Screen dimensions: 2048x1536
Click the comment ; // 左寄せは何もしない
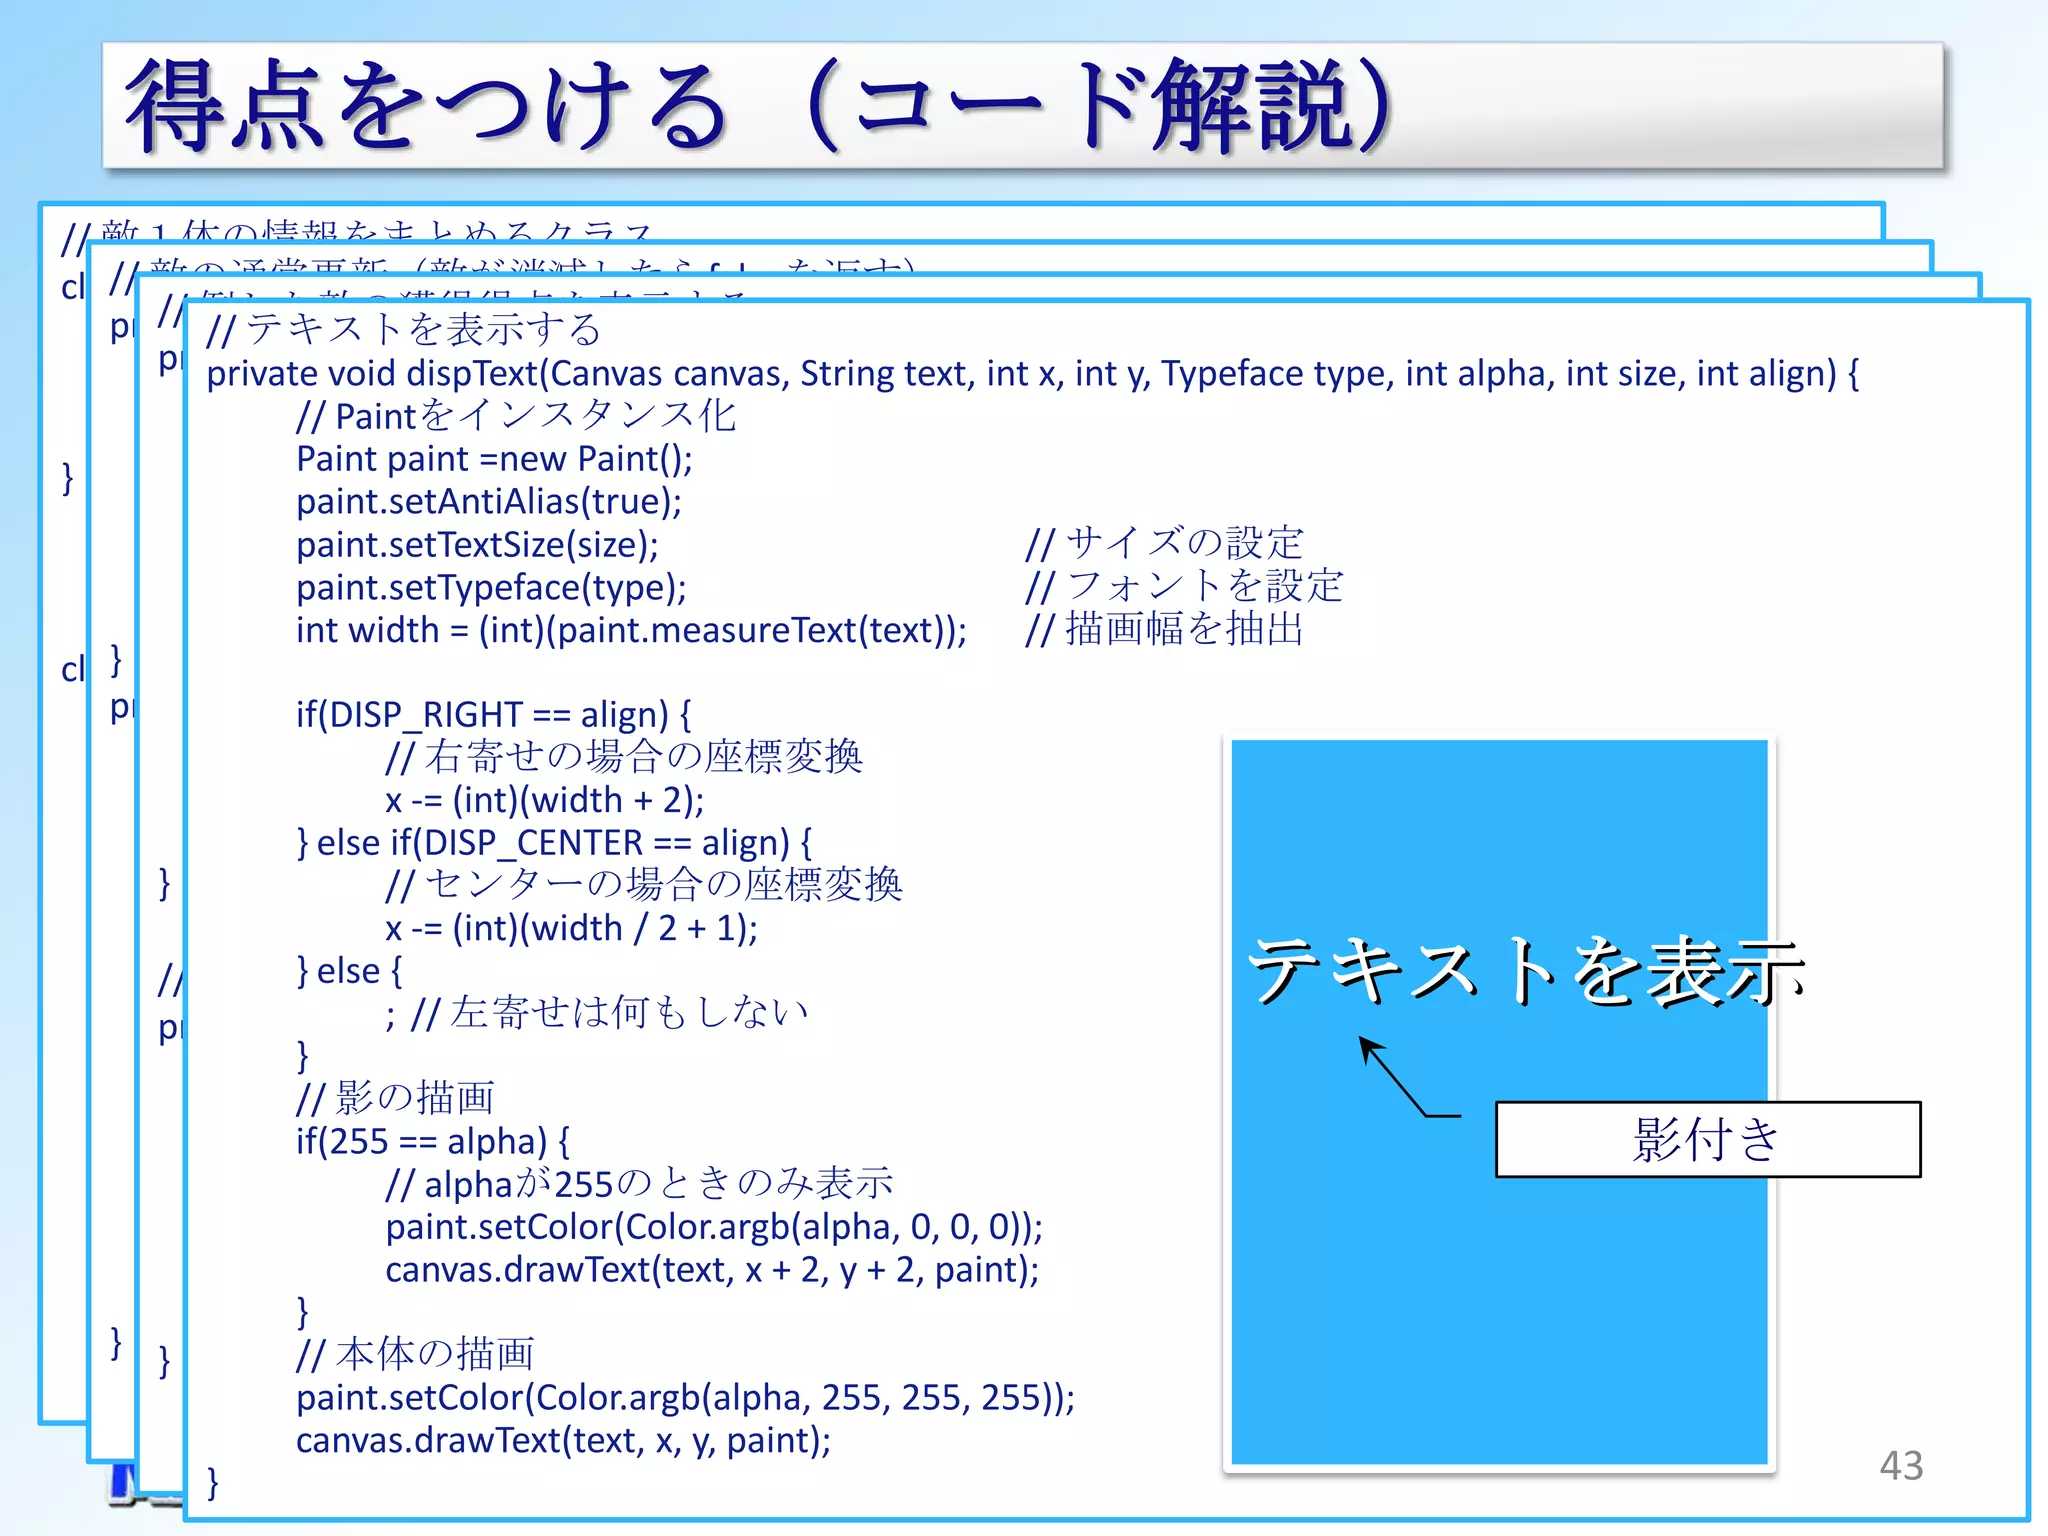[x=597, y=1013]
